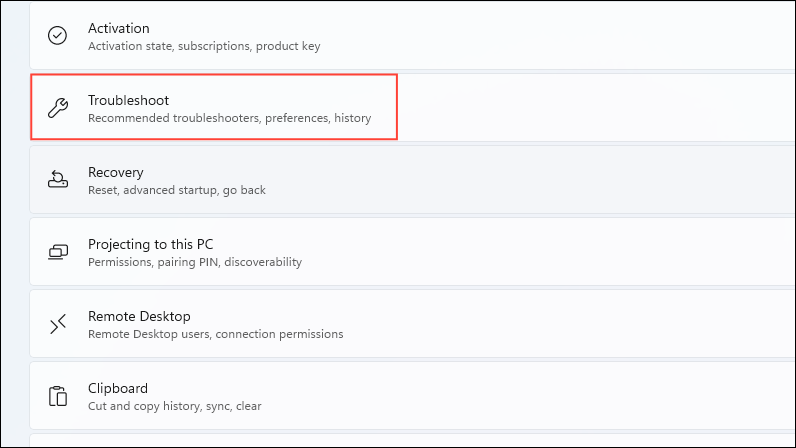Image resolution: width=796 pixels, height=448 pixels.
Task: Click the Remote Desktop arrows icon
Action: [x=58, y=324]
